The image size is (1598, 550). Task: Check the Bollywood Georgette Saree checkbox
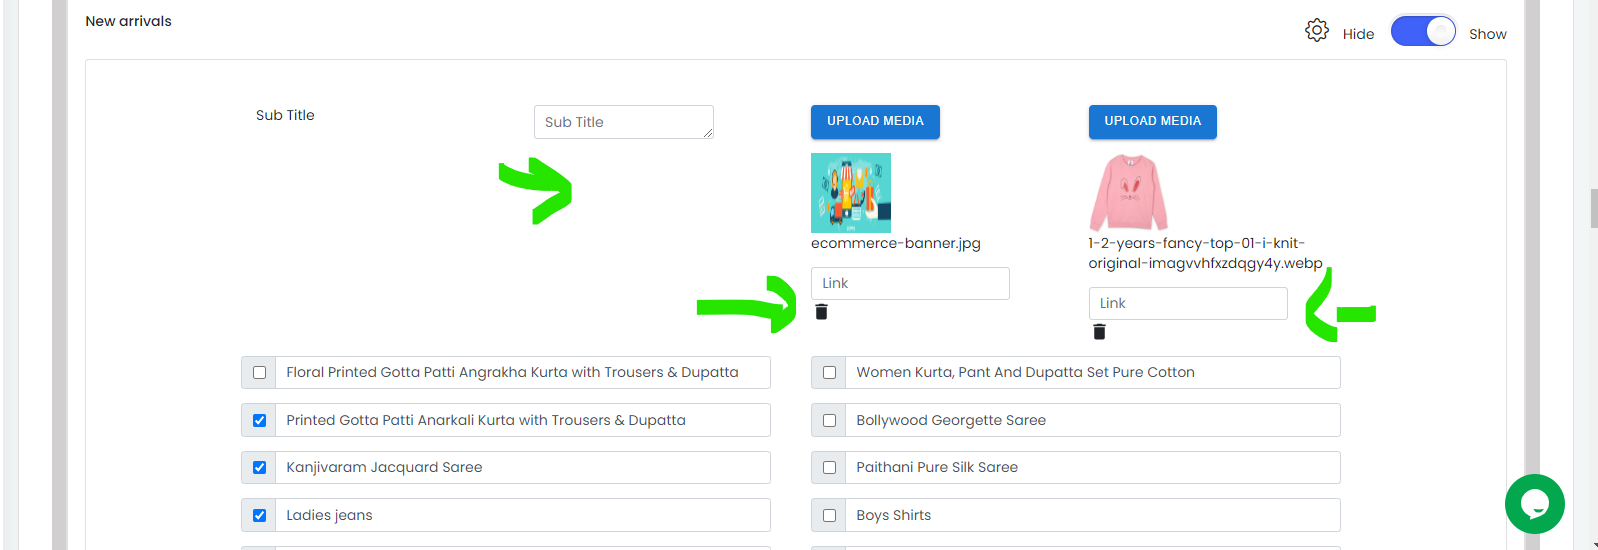pos(829,420)
